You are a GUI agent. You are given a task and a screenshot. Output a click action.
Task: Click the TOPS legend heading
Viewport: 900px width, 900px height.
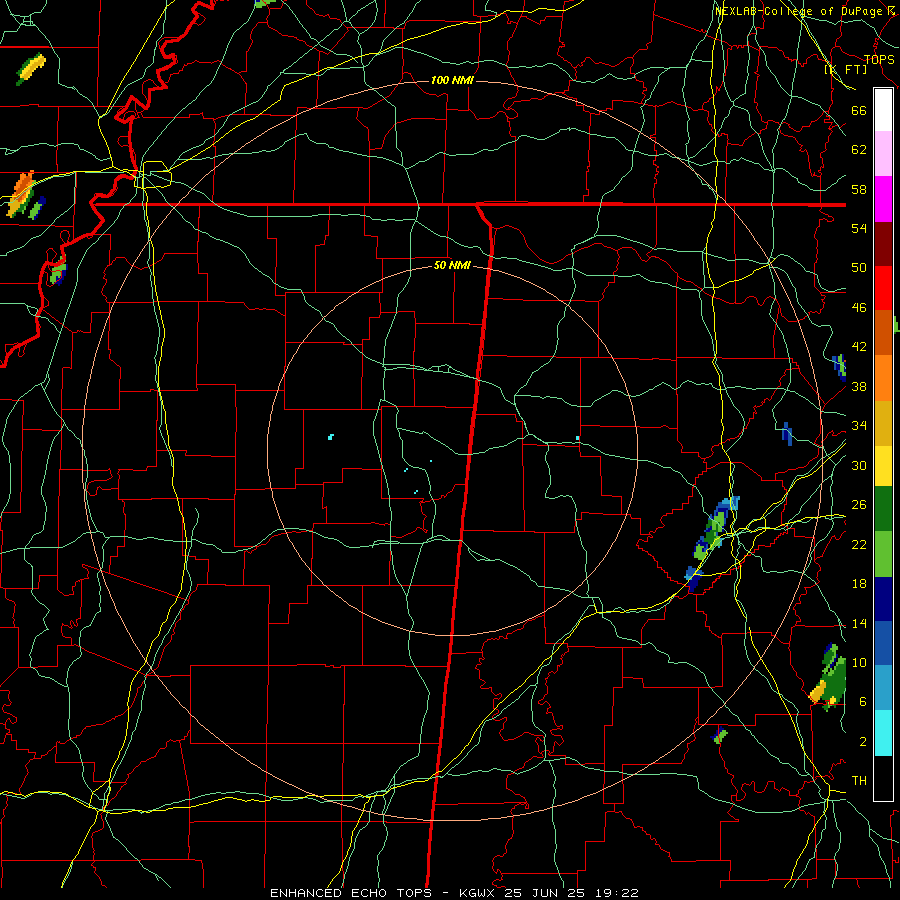pos(879,60)
